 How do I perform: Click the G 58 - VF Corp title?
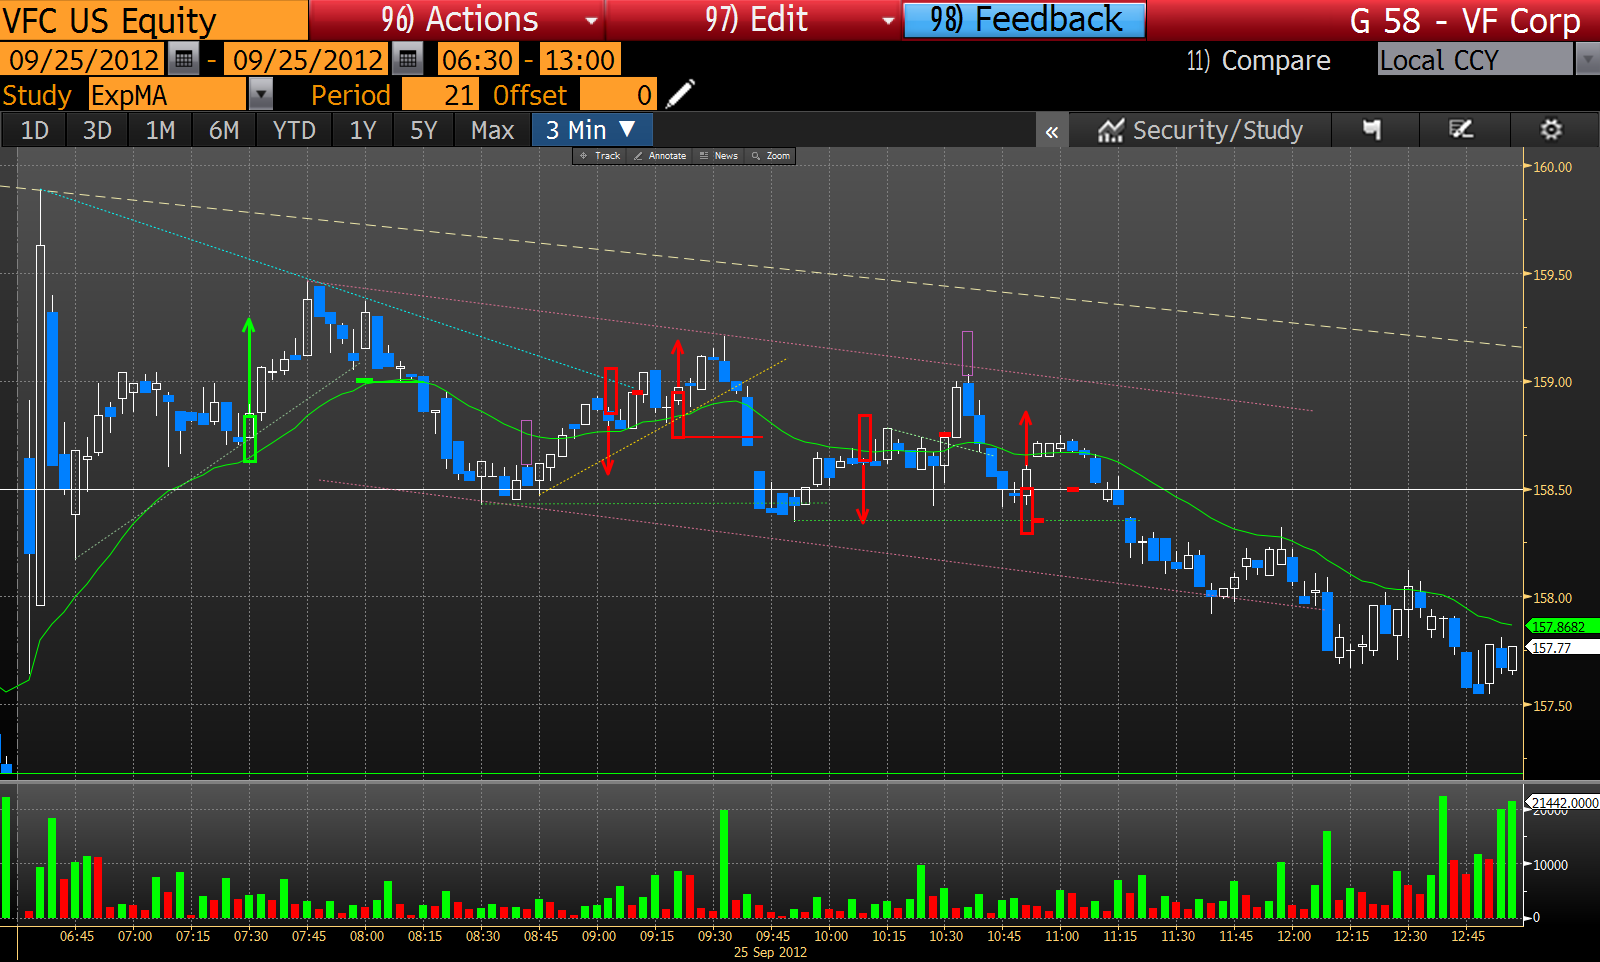coord(1465,20)
